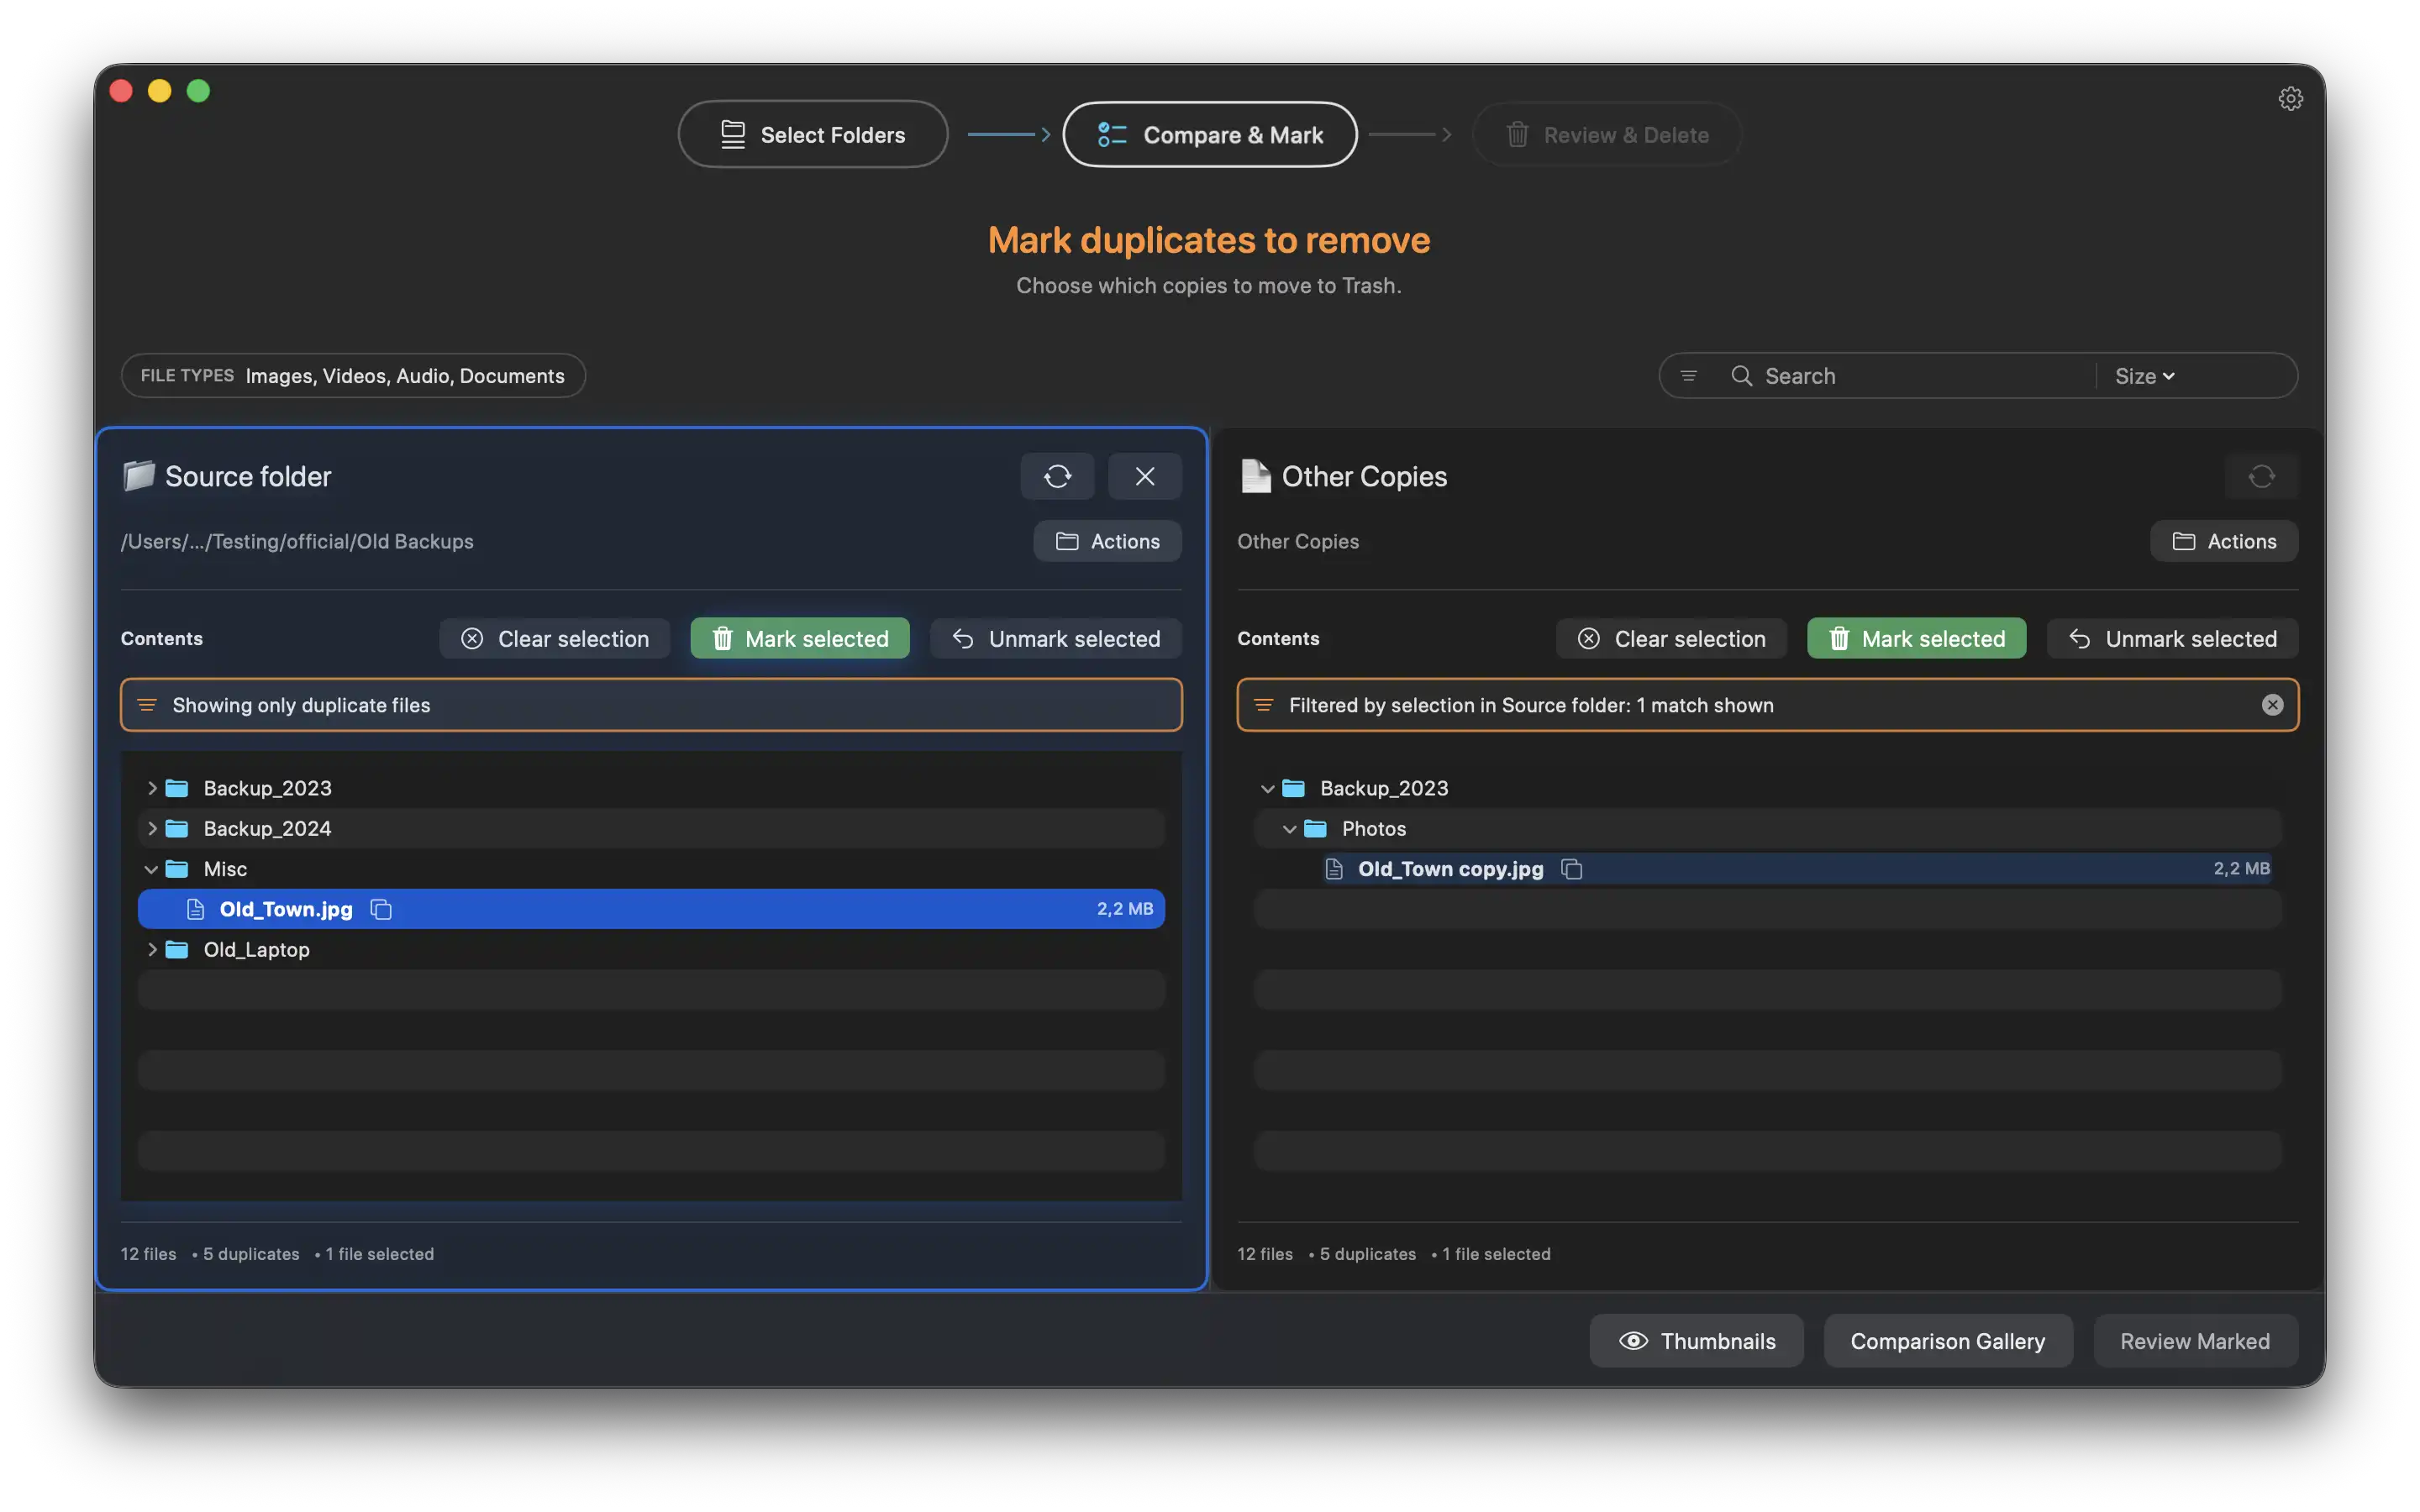Click the Review Marked button

(2194, 1341)
